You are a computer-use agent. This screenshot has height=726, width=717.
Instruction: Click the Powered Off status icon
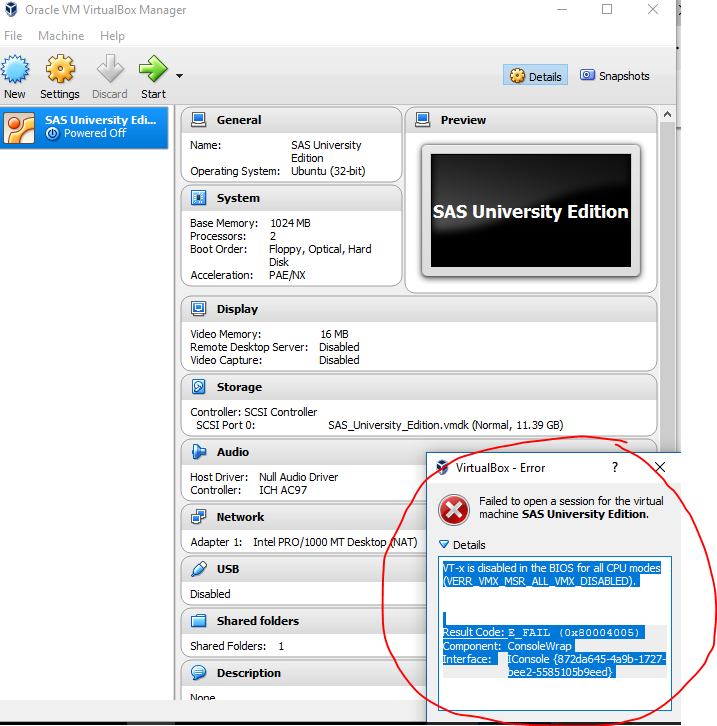pos(52,134)
